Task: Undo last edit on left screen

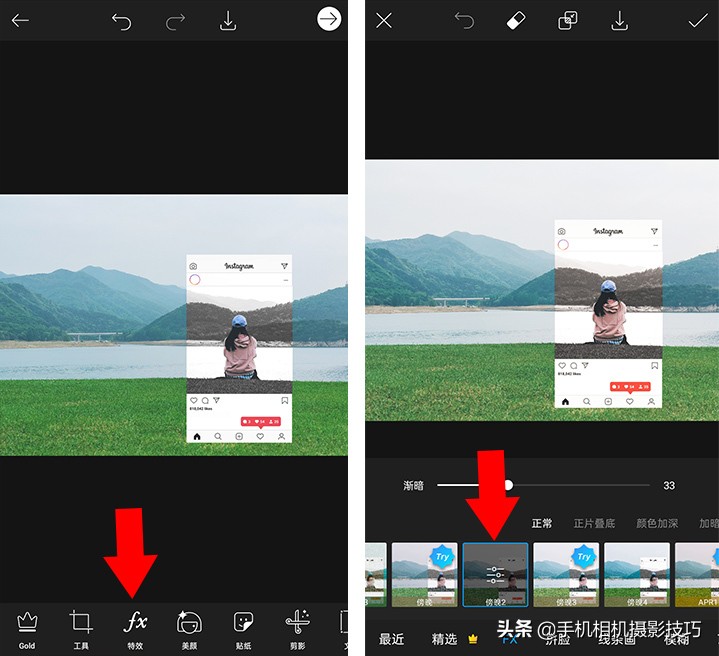Action: coord(122,21)
